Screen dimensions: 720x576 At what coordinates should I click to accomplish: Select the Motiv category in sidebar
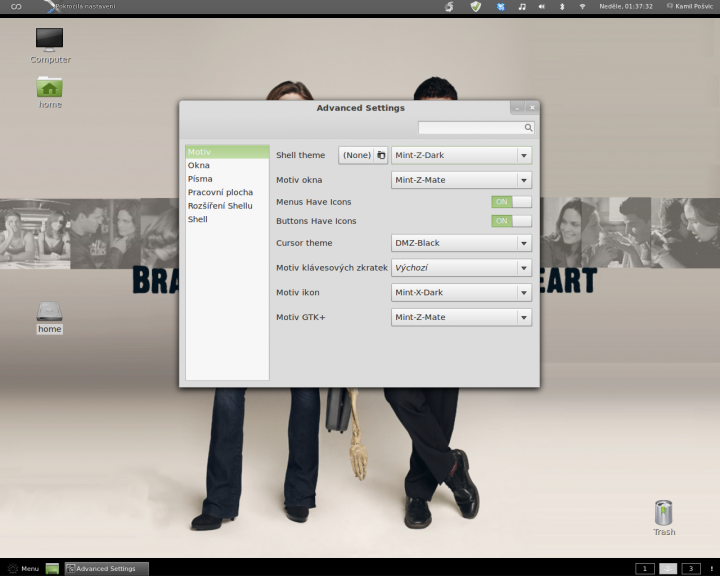[227, 152]
